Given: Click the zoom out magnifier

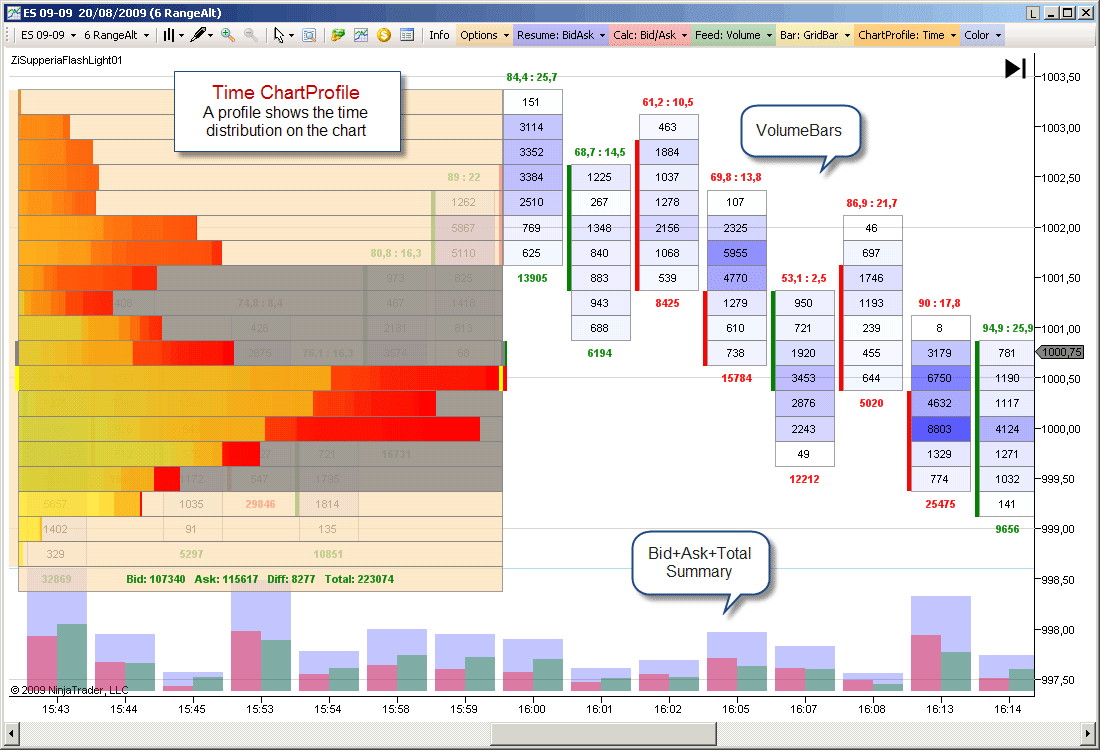Looking at the screenshot, I should (250, 35).
